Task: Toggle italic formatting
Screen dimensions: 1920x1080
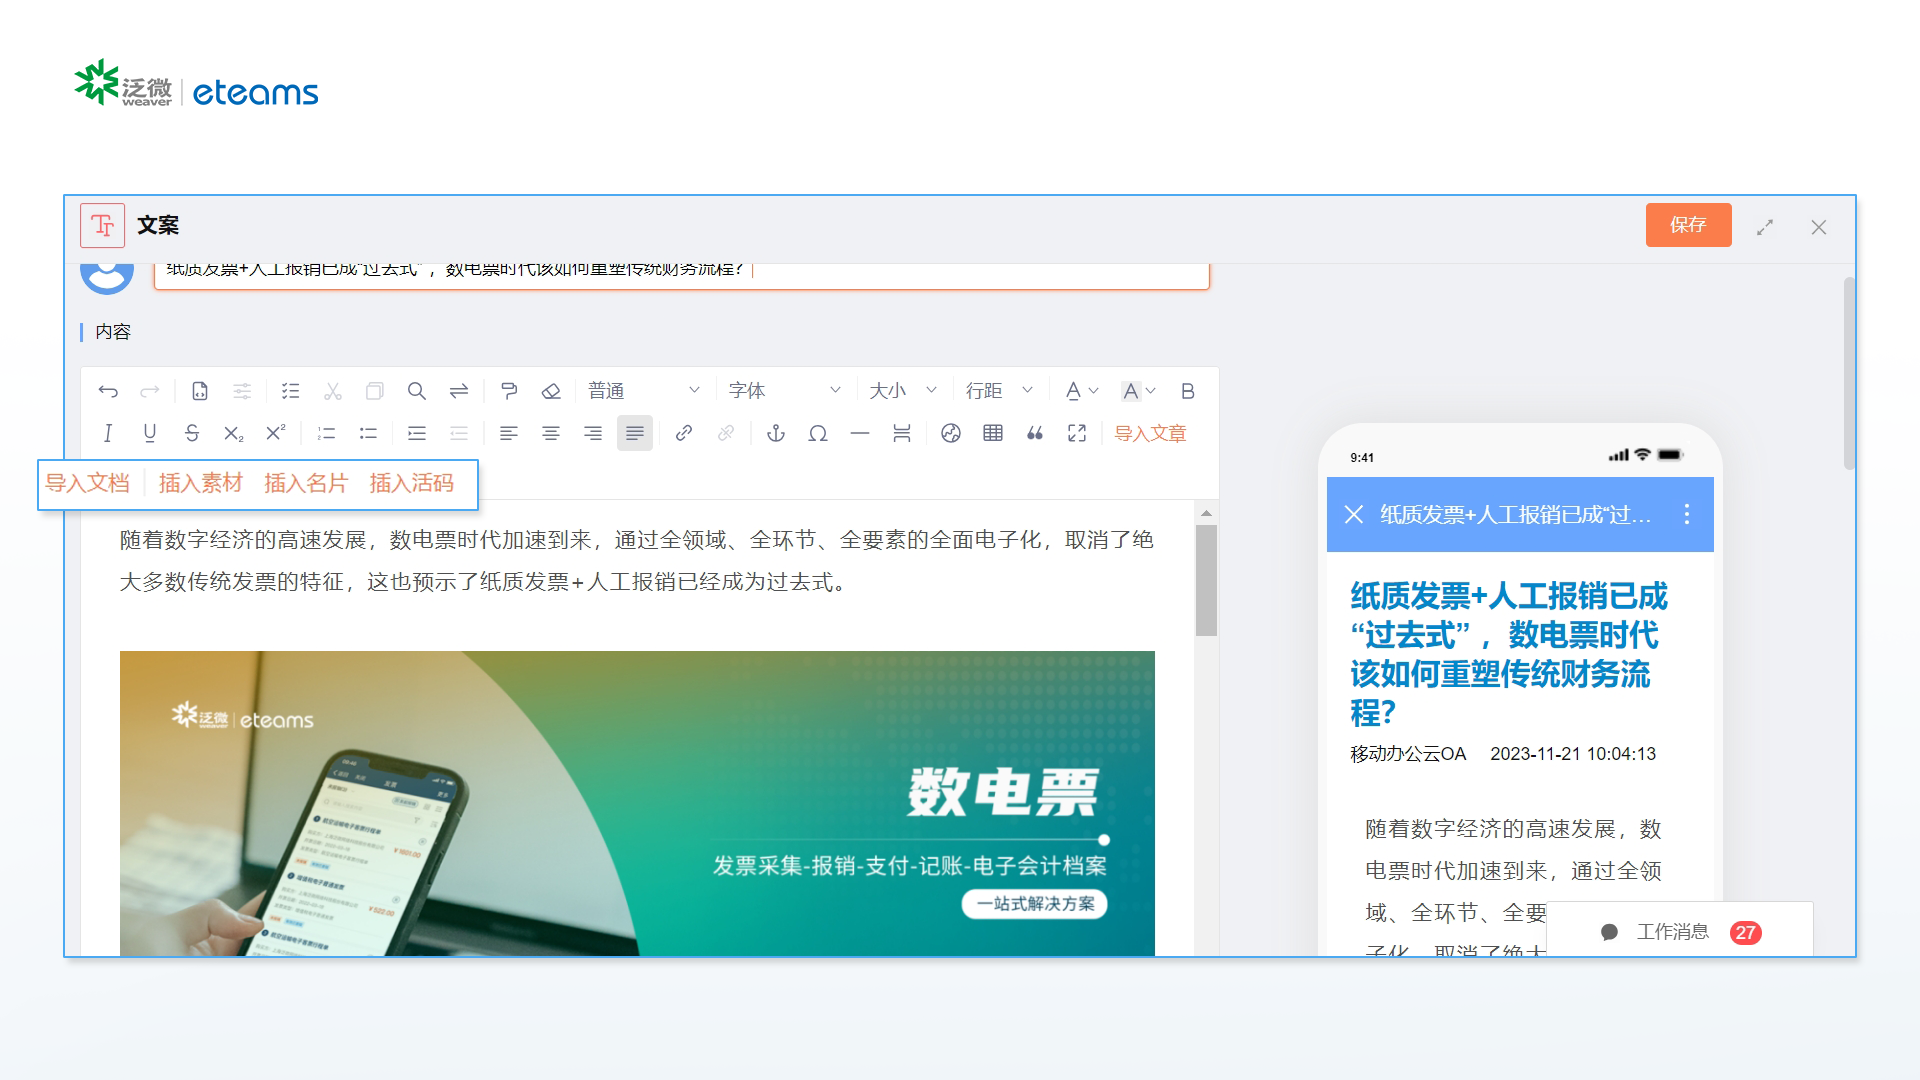Action: point(108,433)
